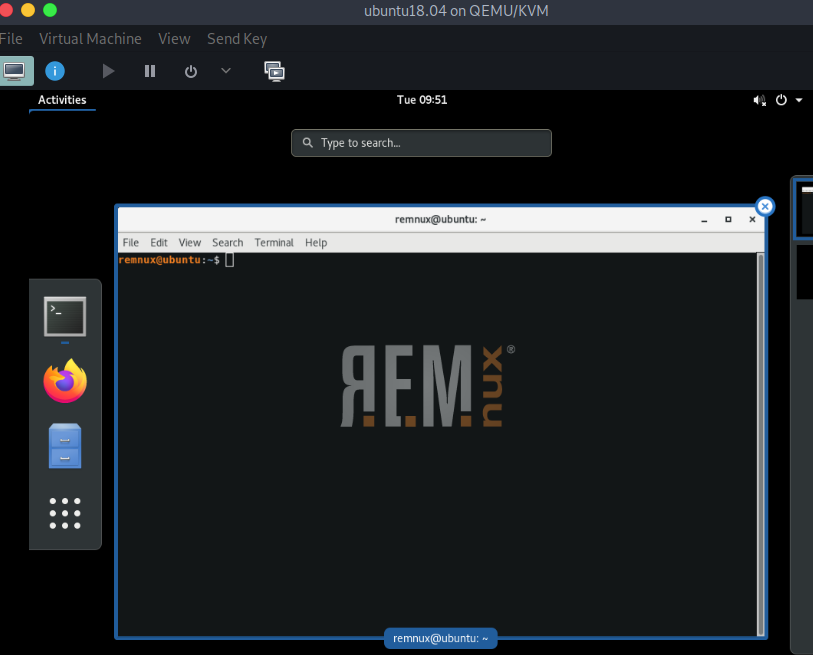Open the Virtual Machine menu
Image resolution: width=813 pixels, height=655 pixels.
coord(90,39)
